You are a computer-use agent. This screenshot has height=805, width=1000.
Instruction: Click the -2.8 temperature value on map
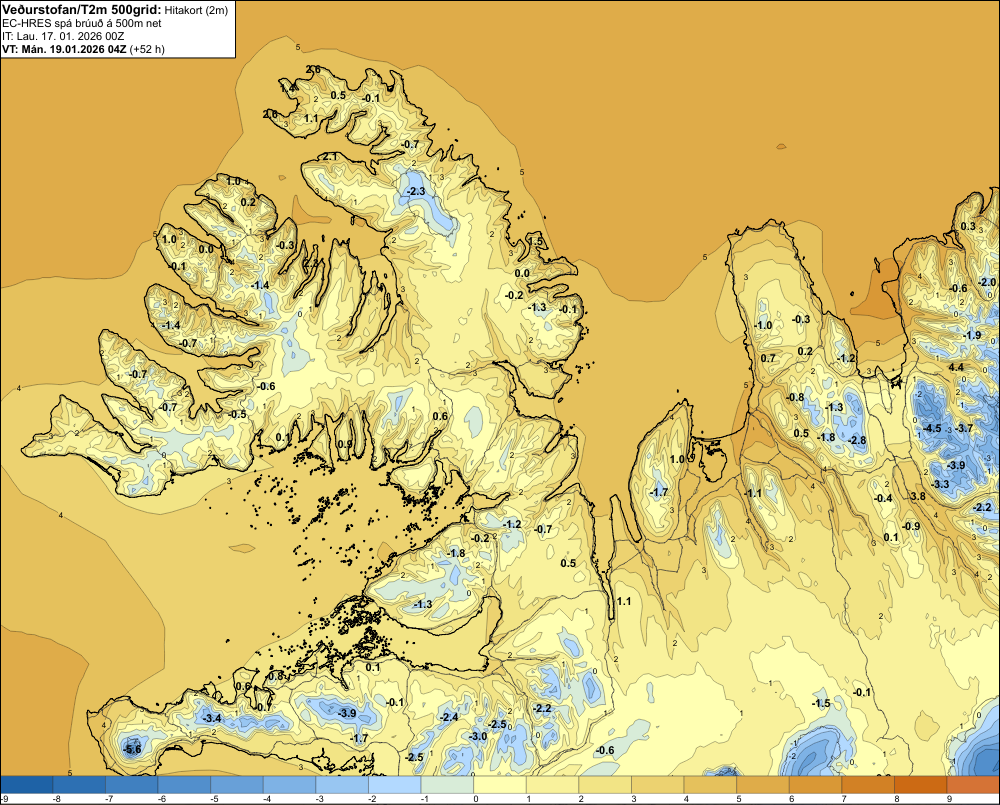point(857,440)
